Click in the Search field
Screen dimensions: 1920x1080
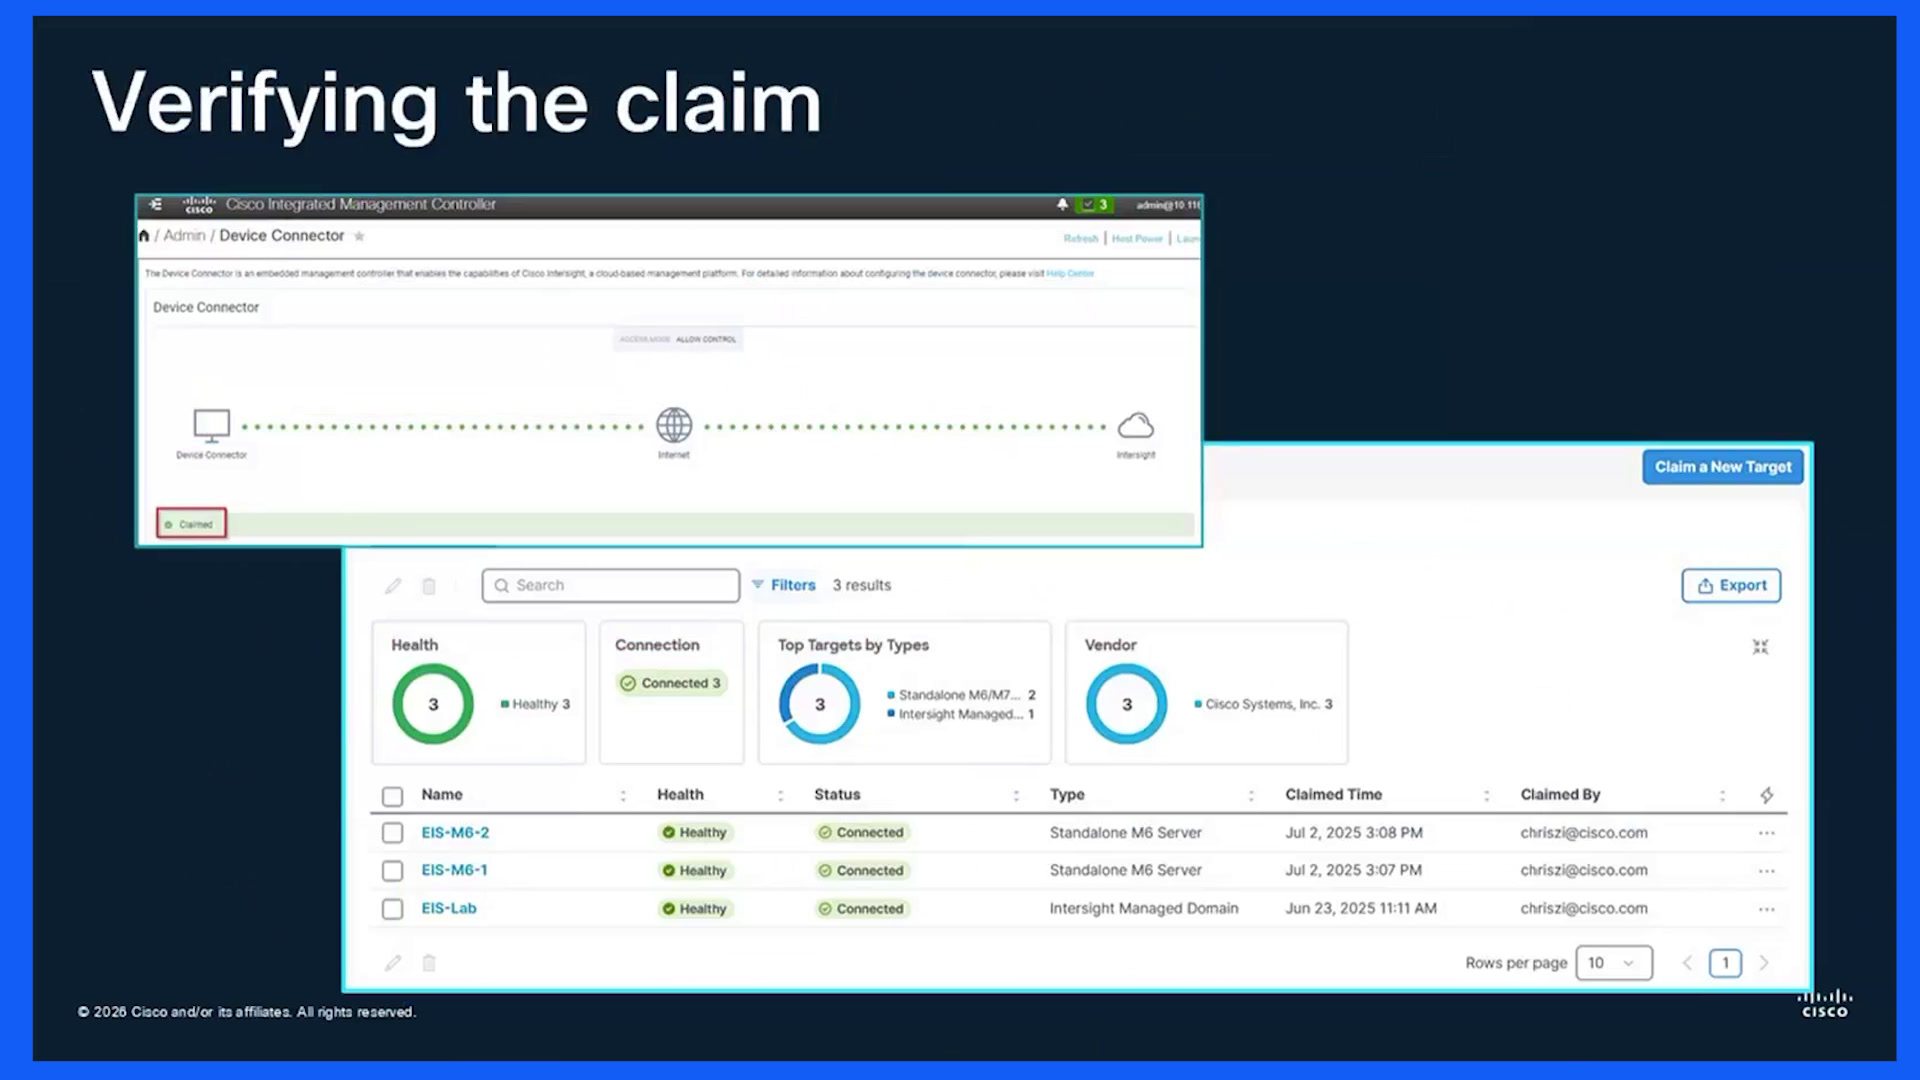(x=611, y=586)
